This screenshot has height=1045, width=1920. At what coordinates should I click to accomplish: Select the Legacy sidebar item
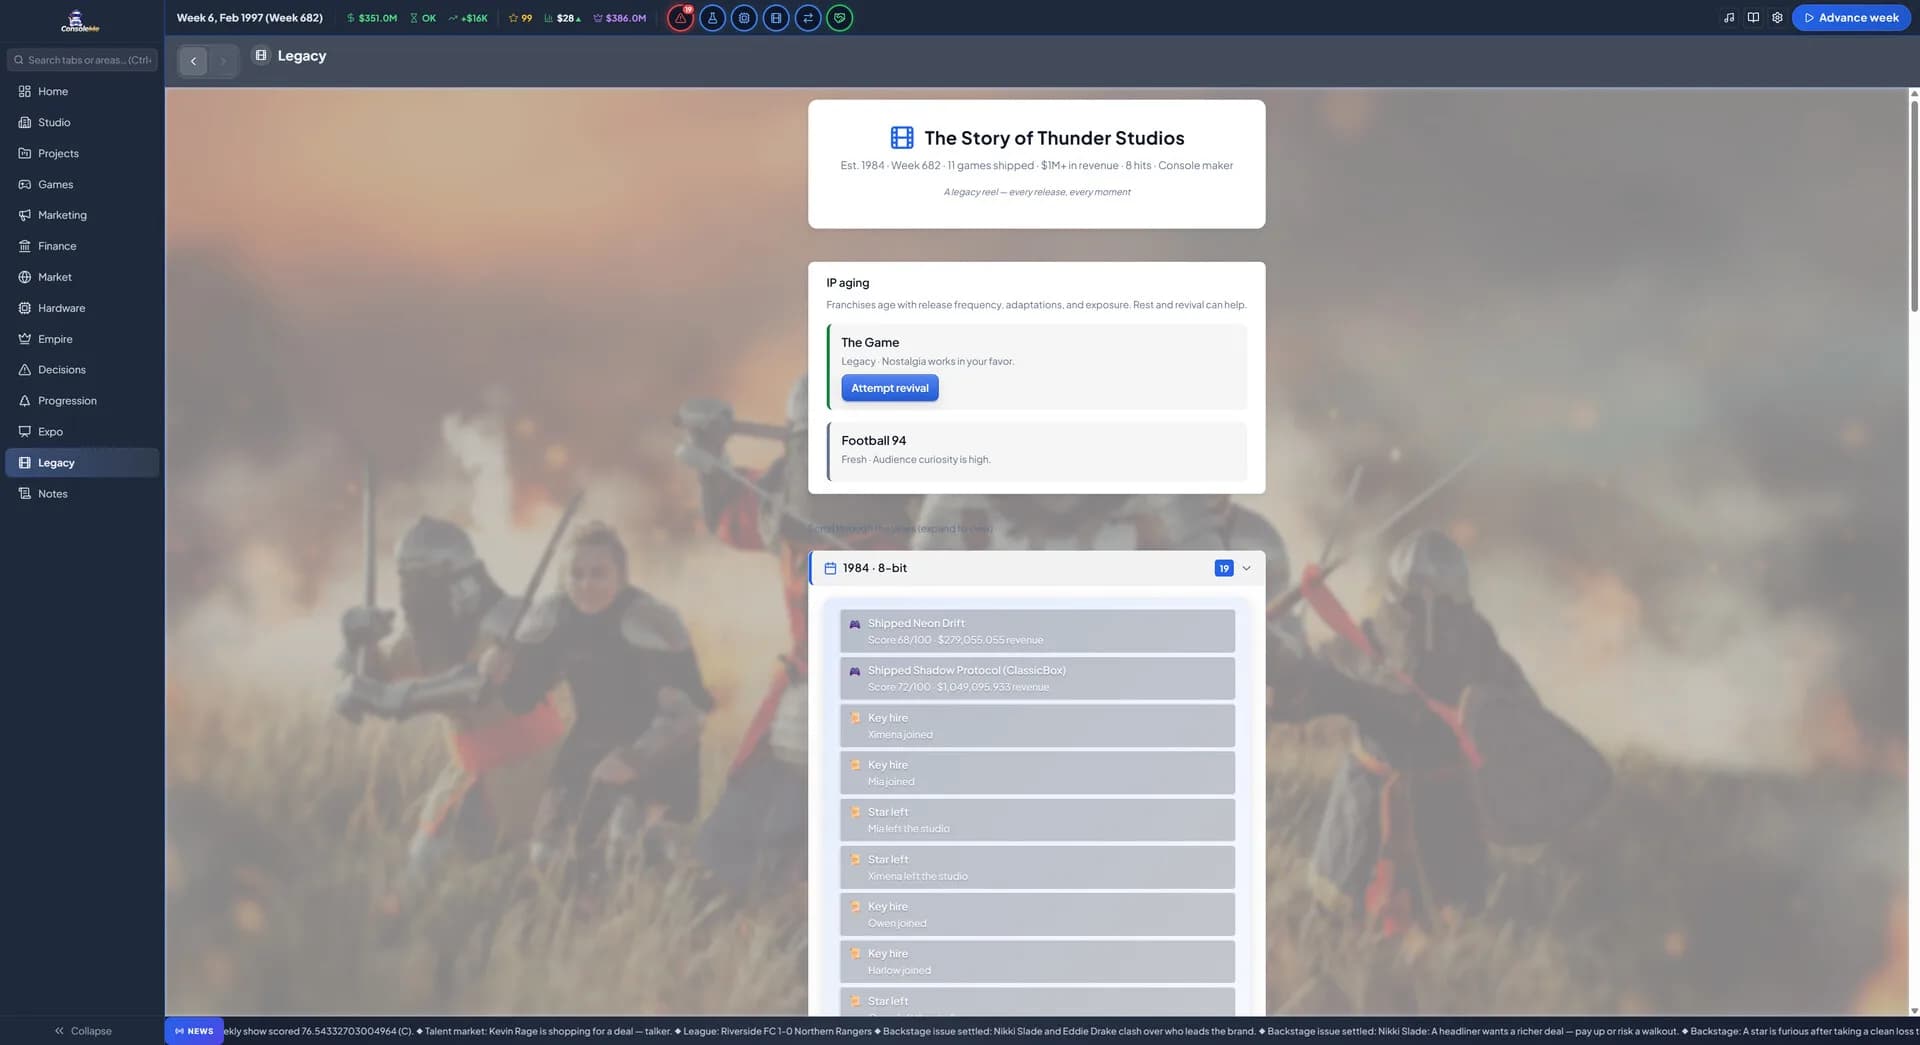point(82,463)
